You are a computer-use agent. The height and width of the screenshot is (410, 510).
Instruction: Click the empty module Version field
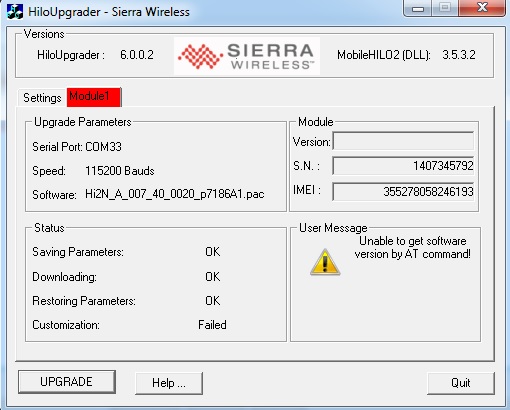tap(403, 141)
